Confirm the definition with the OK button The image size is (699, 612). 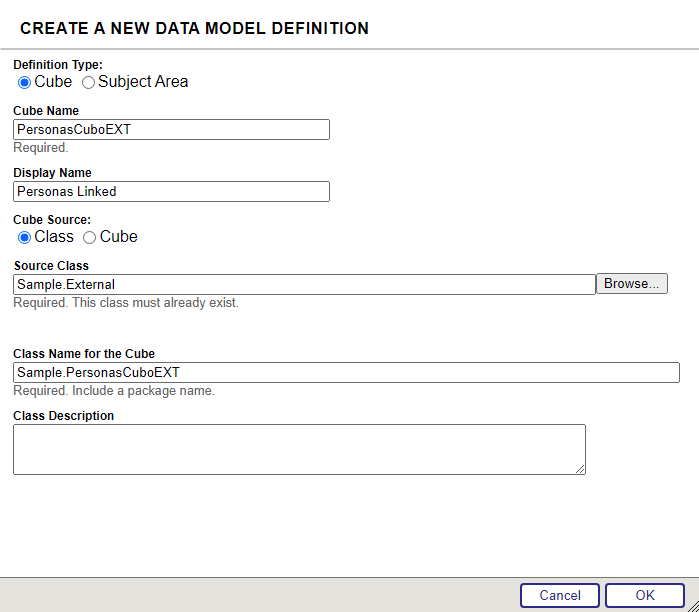click(x=645, y=595)
